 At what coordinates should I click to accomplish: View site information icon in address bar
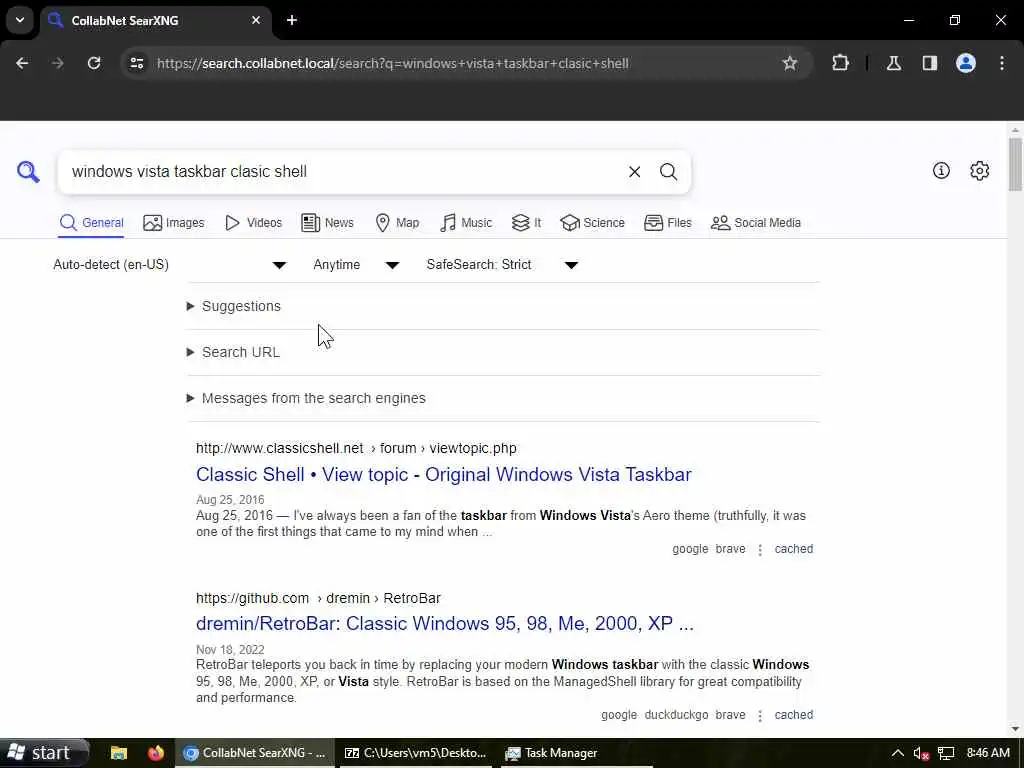pyautogui.click(x=136, y=63)
